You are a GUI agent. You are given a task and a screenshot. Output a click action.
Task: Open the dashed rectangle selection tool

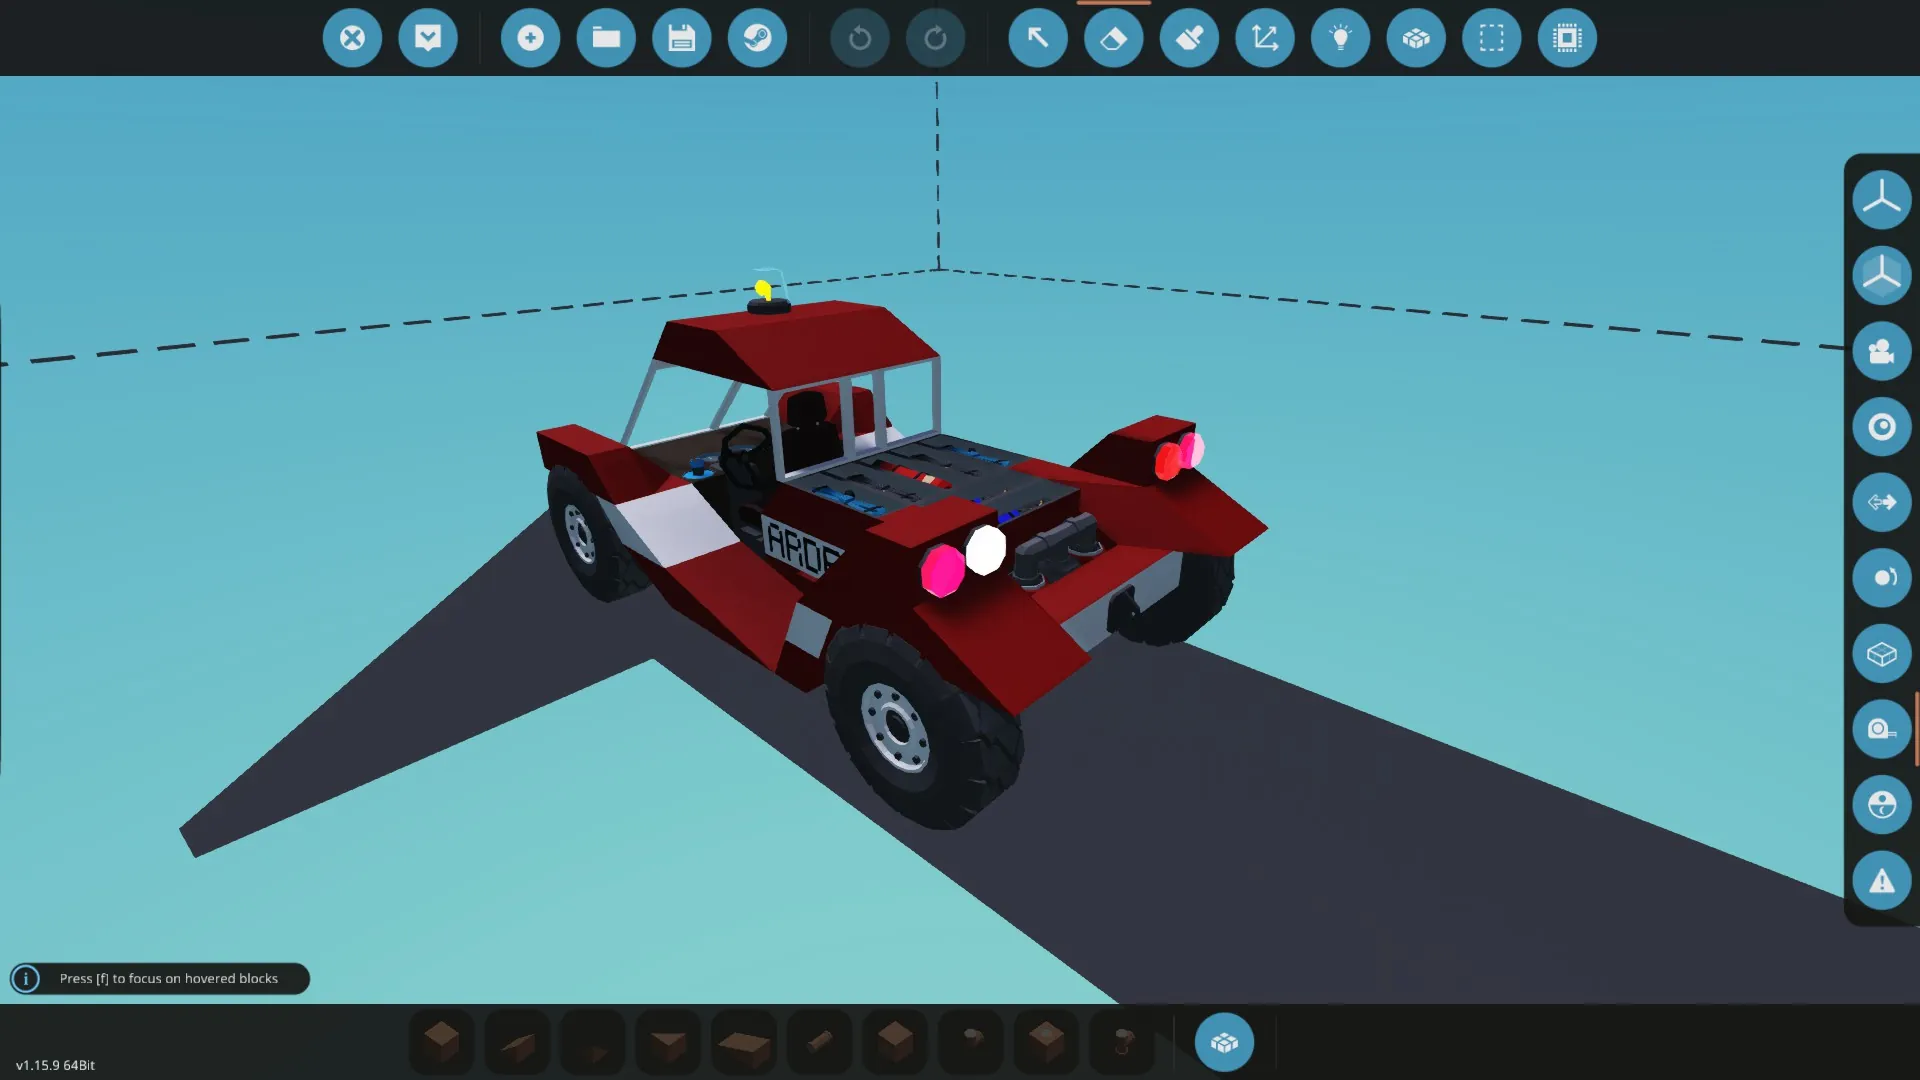[x=1491, y=38]
